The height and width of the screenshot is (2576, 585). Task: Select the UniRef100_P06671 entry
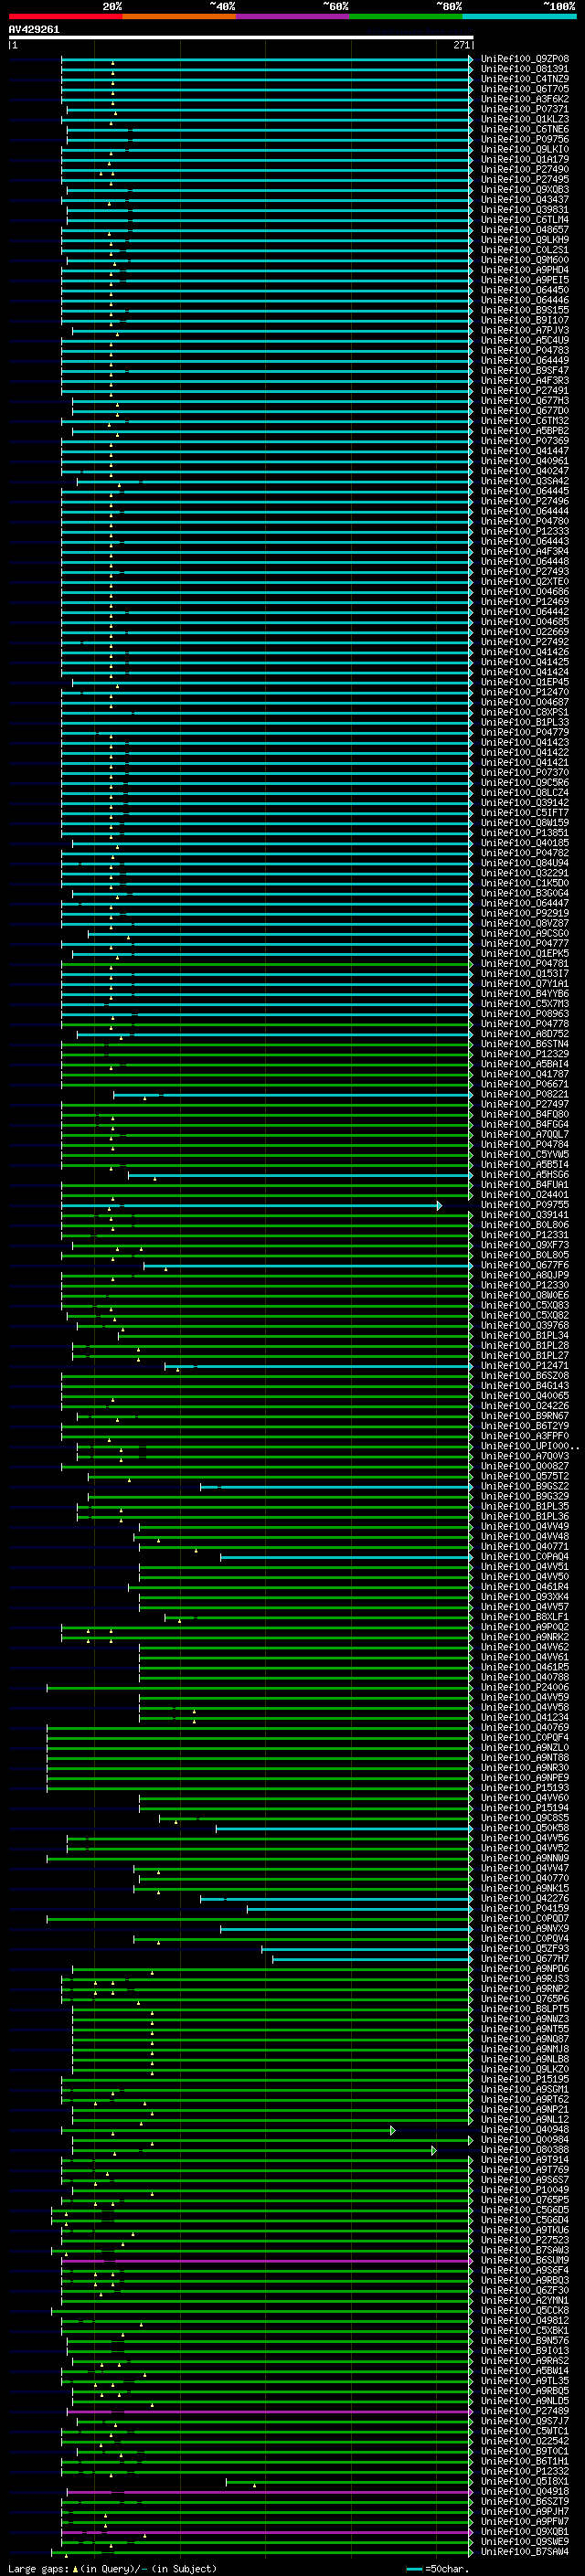click(525, 1084)
